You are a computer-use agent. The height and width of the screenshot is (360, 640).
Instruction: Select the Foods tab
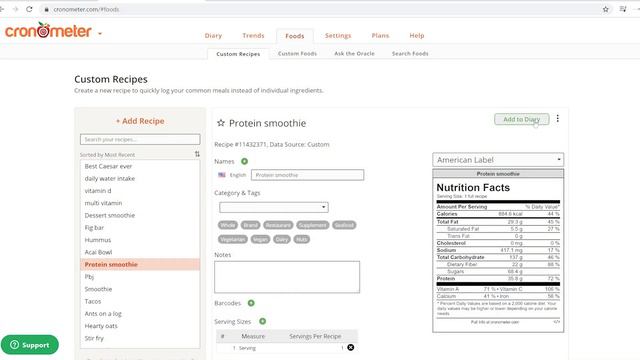tap(295, 36)
